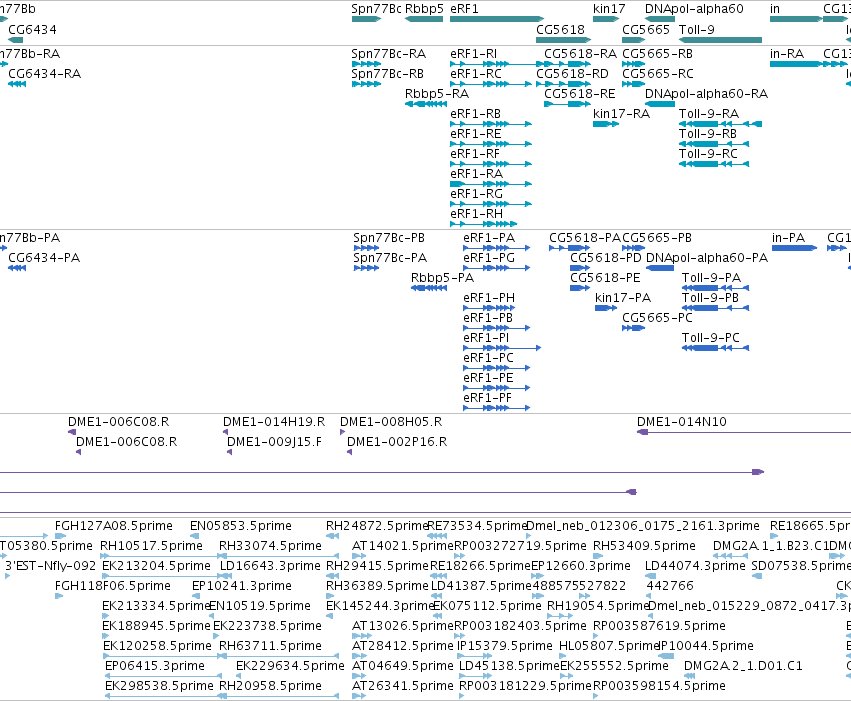Open the DME1-009J15.F BAC end
Image resolution: width=851 pixels, height=701 pixels.
point(229,452)
